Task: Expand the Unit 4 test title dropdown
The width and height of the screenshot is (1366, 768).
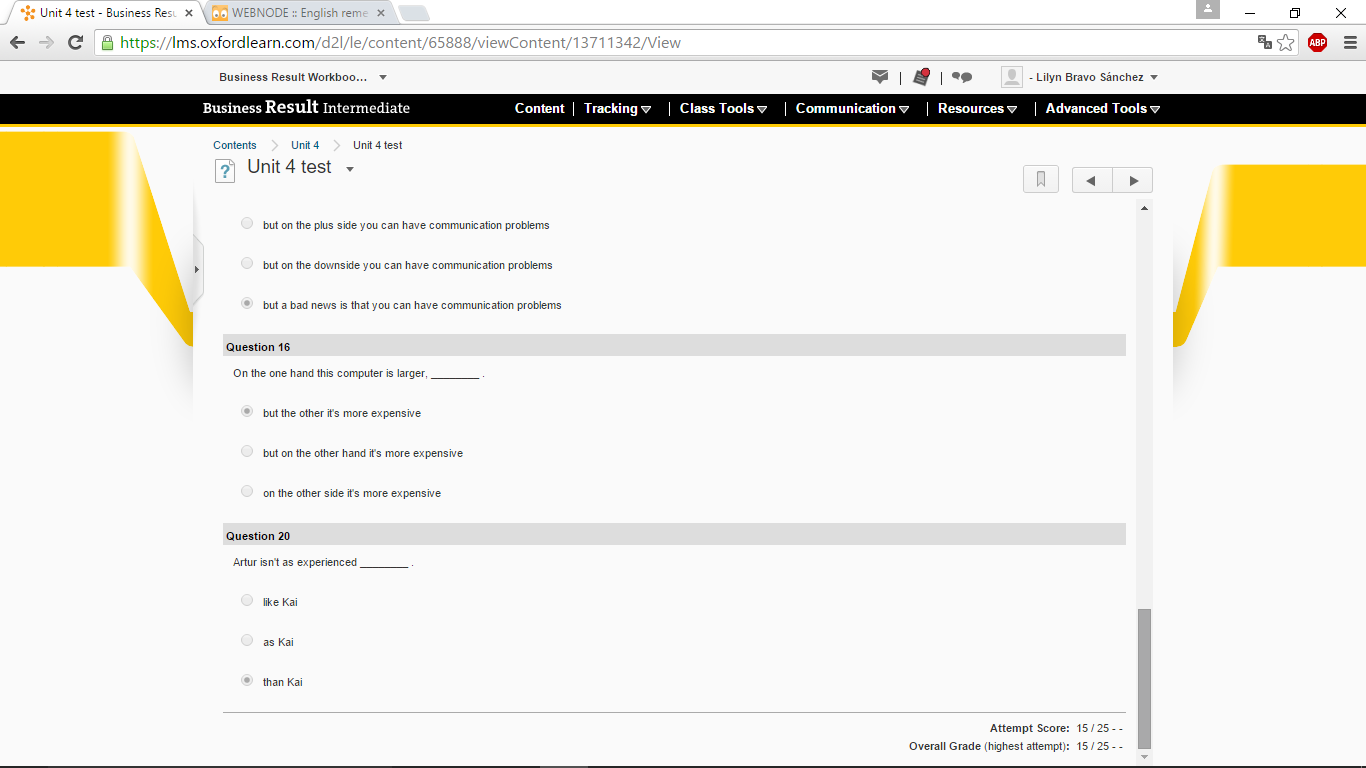Action: click(x=350, y=169)
